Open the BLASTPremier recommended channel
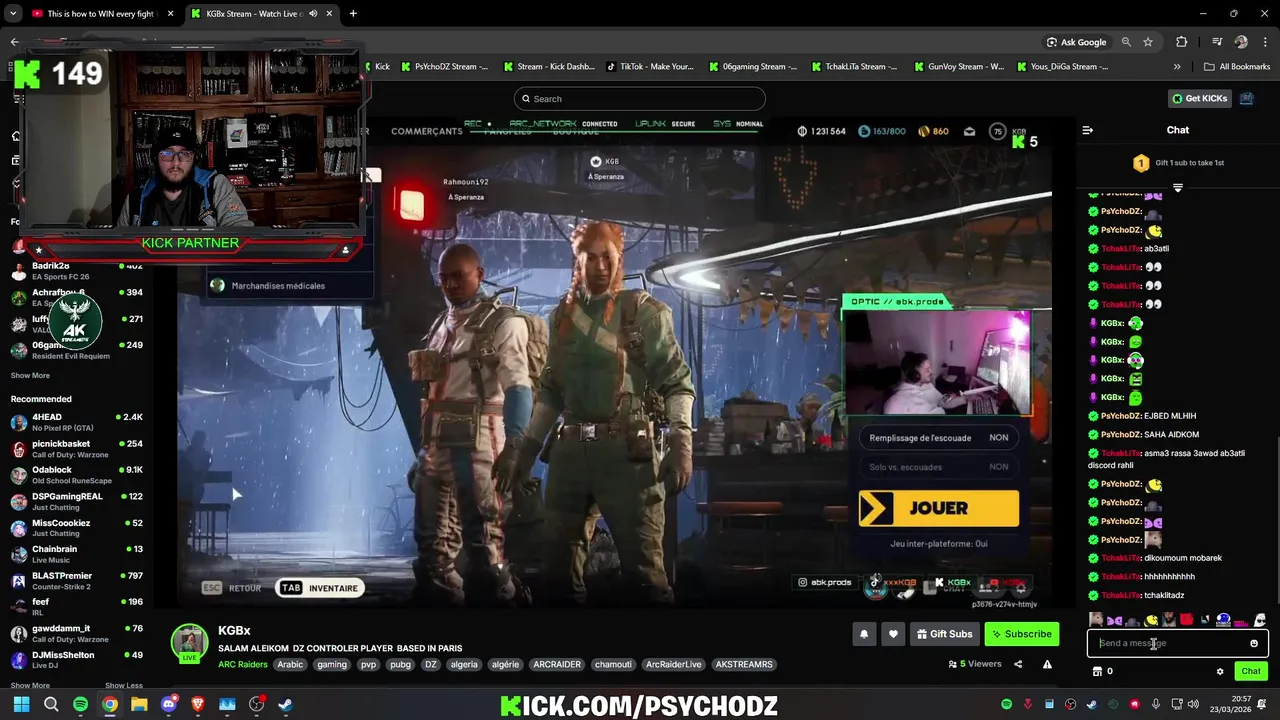This screenshot has height=720, width=1280. coord(76,581)
